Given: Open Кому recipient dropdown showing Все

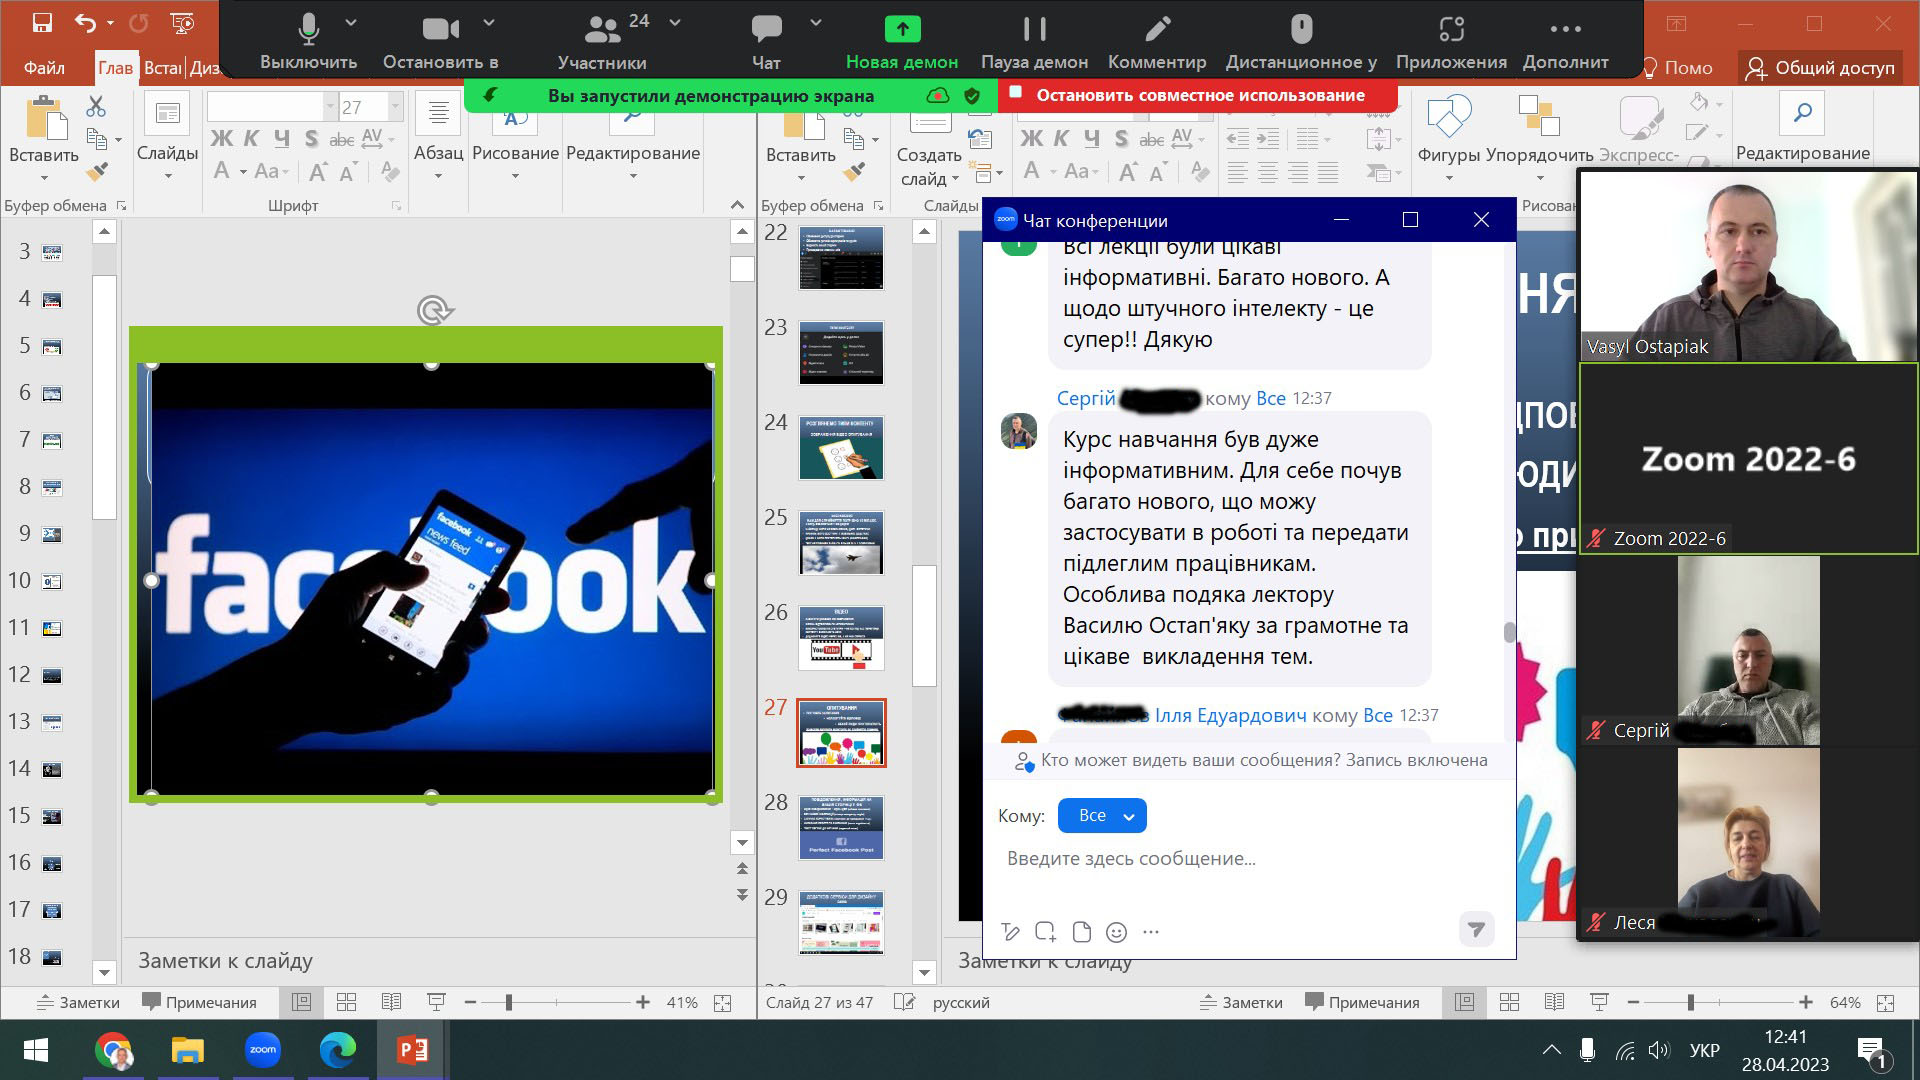Looking at the screenshot, I should tap(1102, 816).
